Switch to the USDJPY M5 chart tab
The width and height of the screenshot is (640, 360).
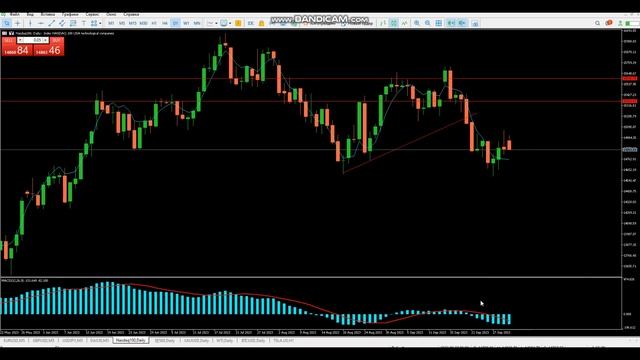point(73,340)
